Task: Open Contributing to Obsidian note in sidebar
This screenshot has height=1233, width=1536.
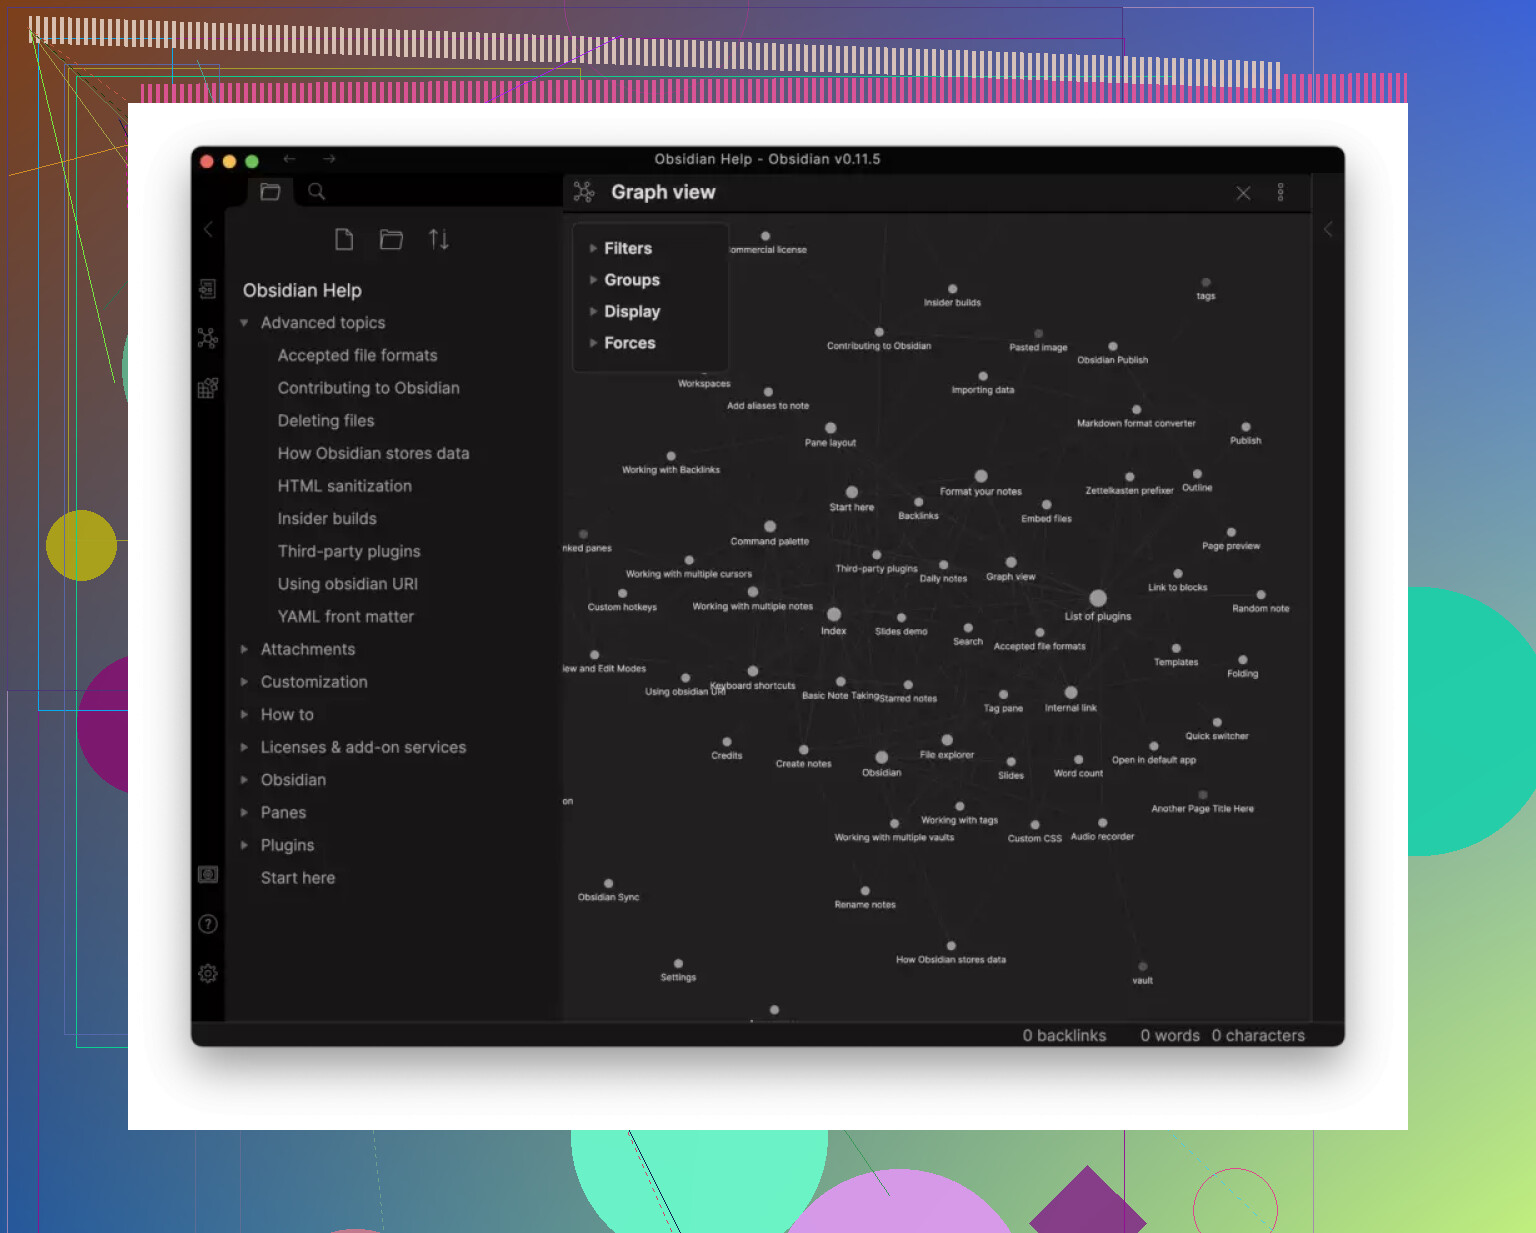Action: (x=368, y=388)
